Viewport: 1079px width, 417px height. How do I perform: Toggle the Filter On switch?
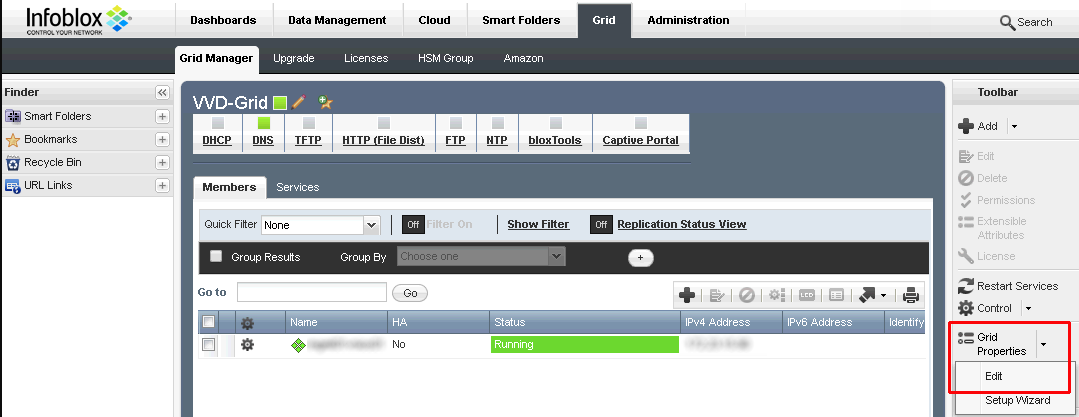[x=413, y=224]
